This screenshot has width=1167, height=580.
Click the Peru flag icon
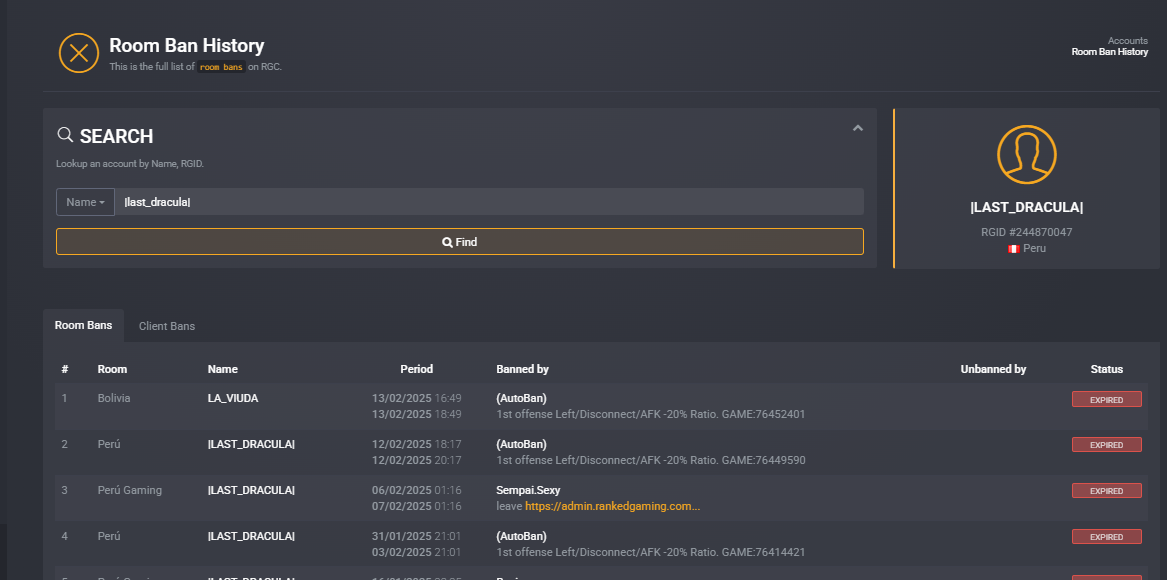click(1014, 249)
